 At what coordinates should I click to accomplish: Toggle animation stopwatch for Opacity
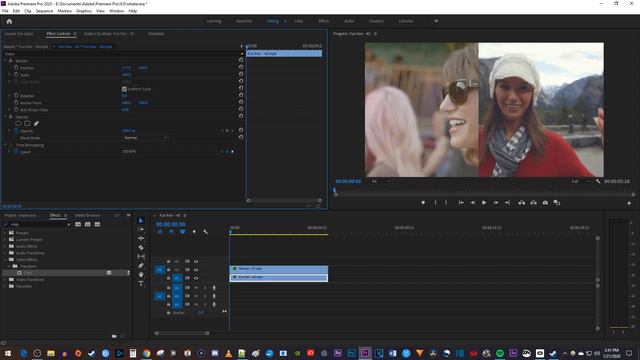pyautogui.click(x=16, y=131)
